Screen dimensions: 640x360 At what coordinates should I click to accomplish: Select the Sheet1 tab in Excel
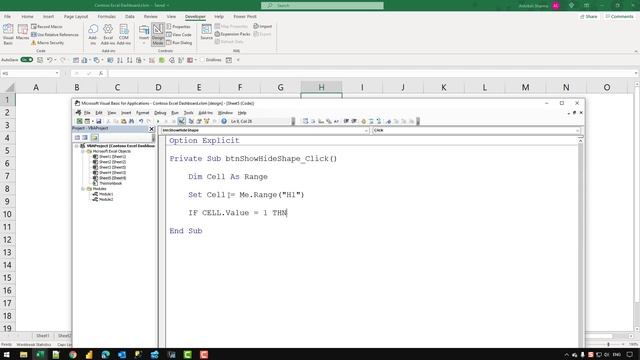(x=42, y=336)
